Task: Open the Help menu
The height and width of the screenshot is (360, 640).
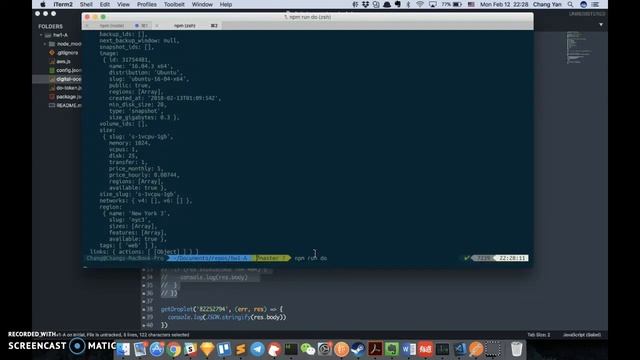Action: coord(226,4)
